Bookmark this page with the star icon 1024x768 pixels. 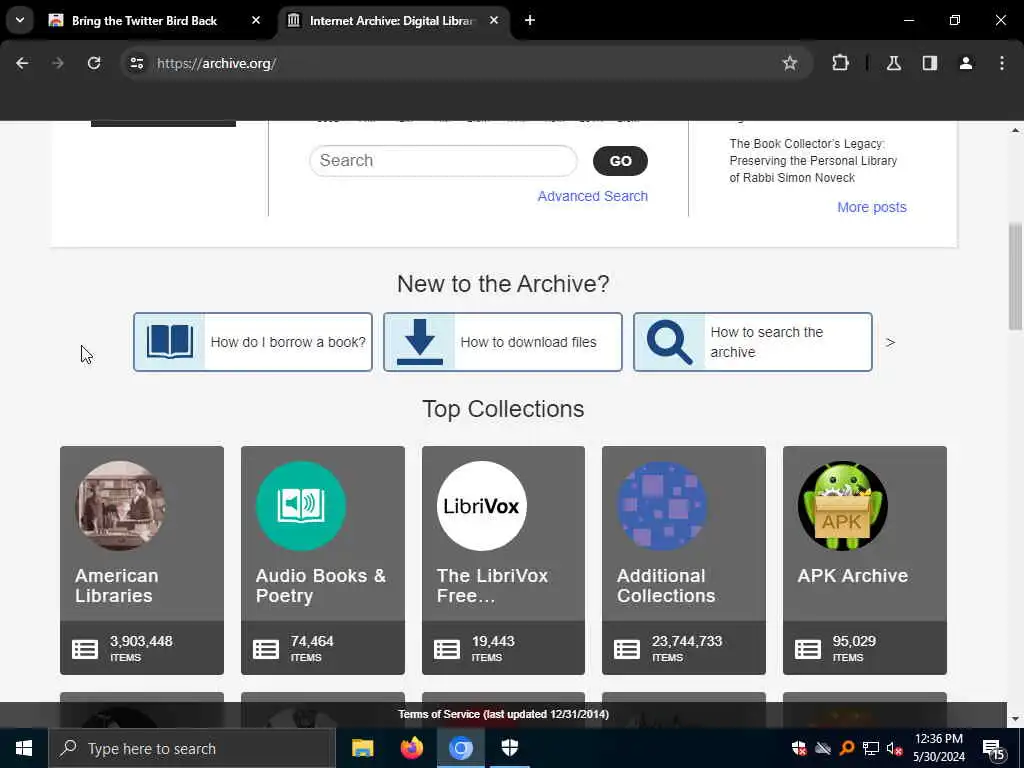[790, 63]
